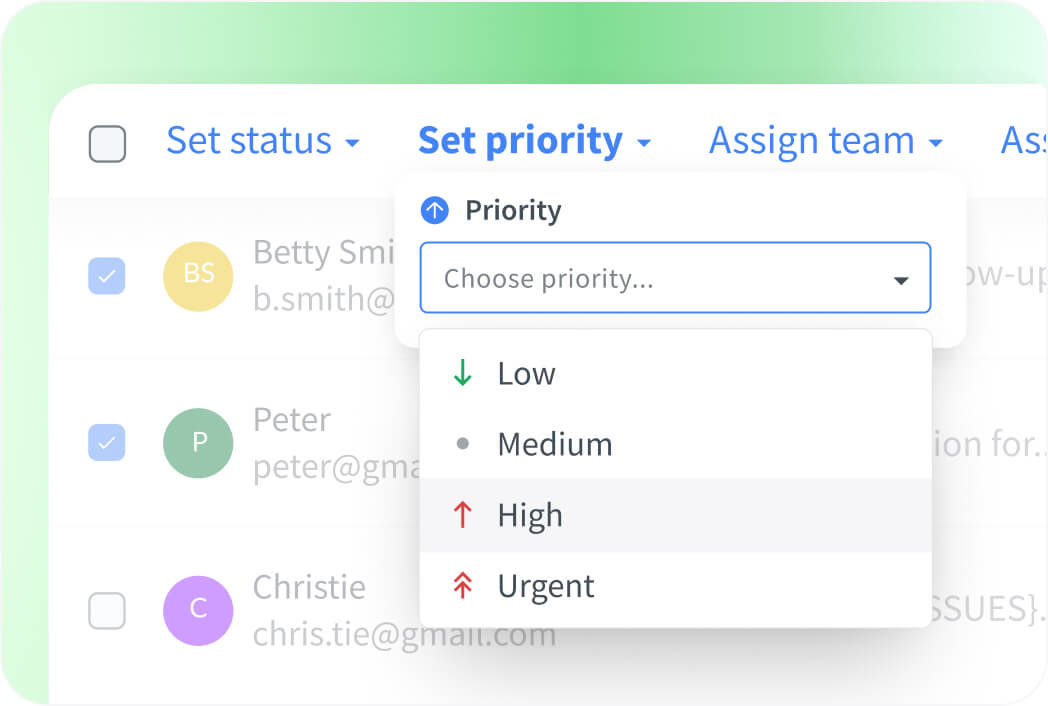Viewport: 1048px width, 706px height.
Task: Click Peter's green avatar icon
Action: tap(198, 443)
